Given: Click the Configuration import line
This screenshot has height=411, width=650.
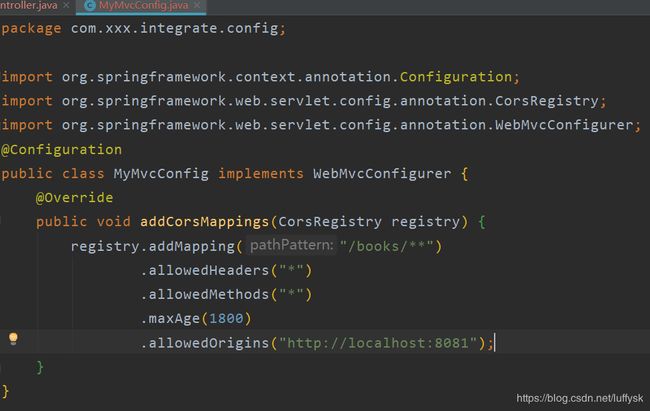Looking at the screenshot, I should 260,77.
